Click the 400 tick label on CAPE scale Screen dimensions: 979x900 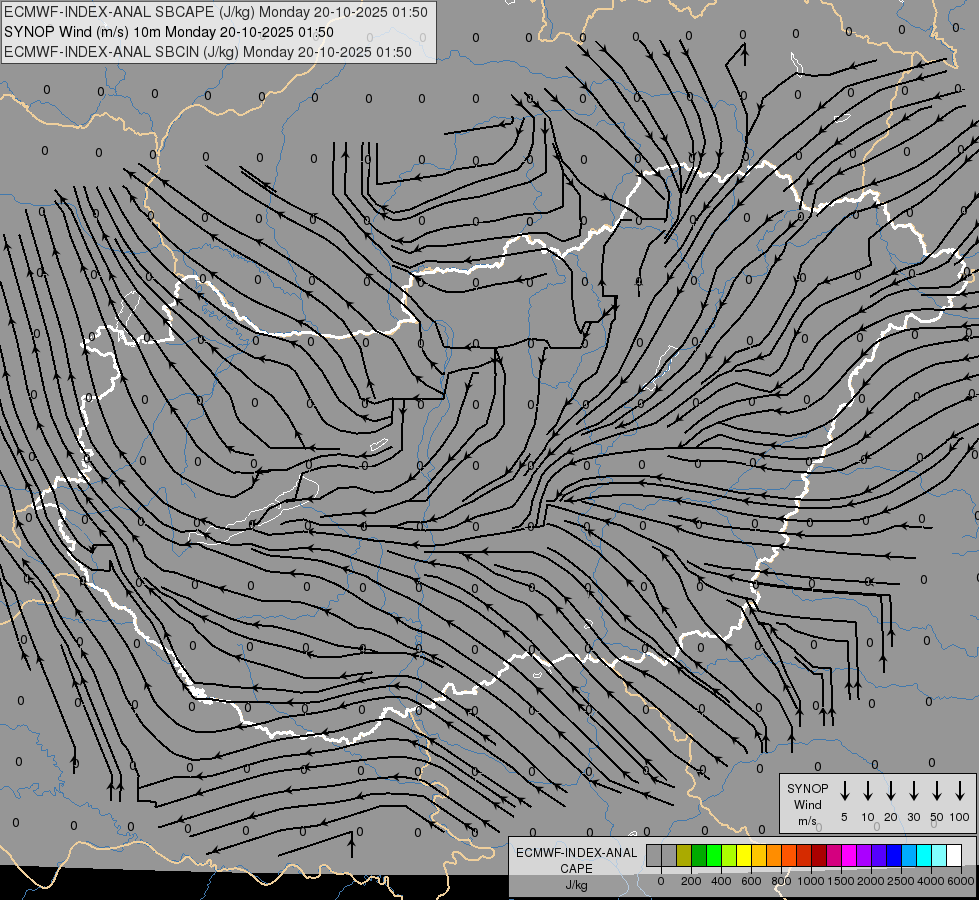click(x=721, y=881)
